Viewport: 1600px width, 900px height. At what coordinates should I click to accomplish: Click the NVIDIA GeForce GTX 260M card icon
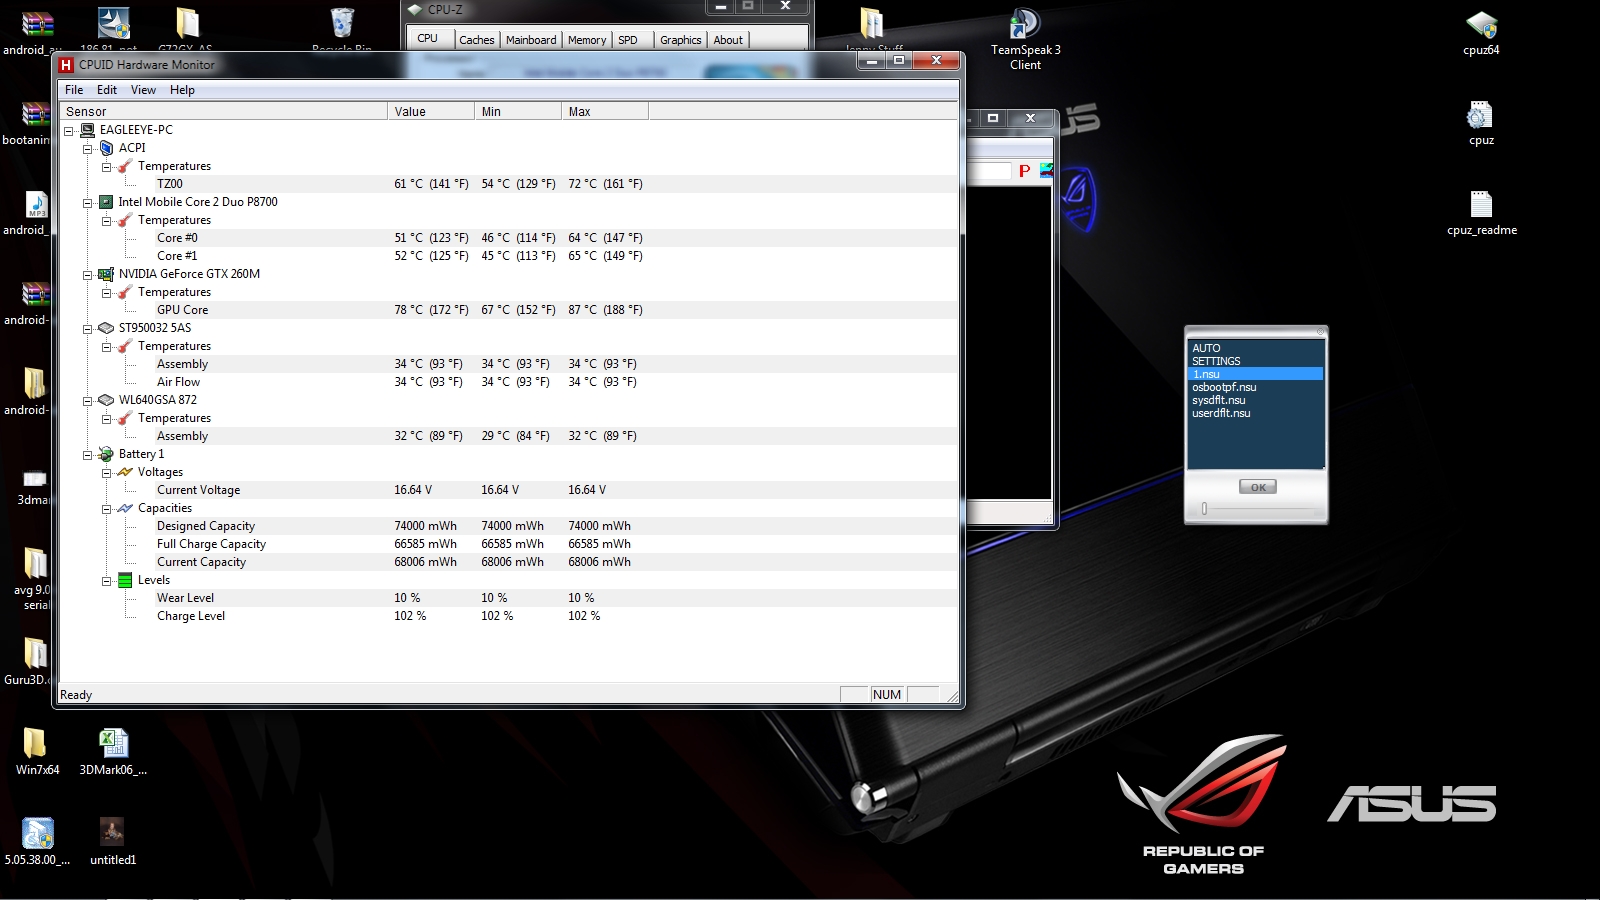(x=106, y=274)
